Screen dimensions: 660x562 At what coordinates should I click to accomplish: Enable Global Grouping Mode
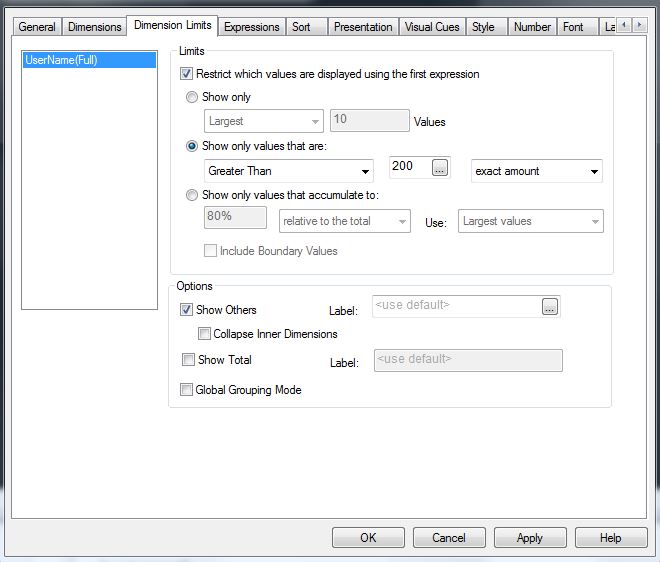point(187,390)
